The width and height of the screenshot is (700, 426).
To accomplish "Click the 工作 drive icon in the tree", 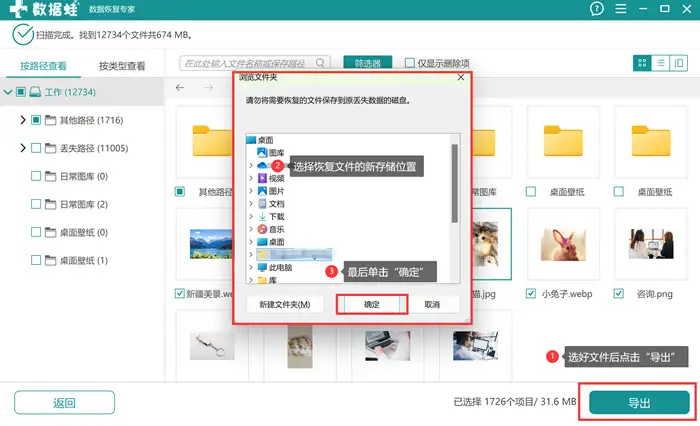I will 35,92.
